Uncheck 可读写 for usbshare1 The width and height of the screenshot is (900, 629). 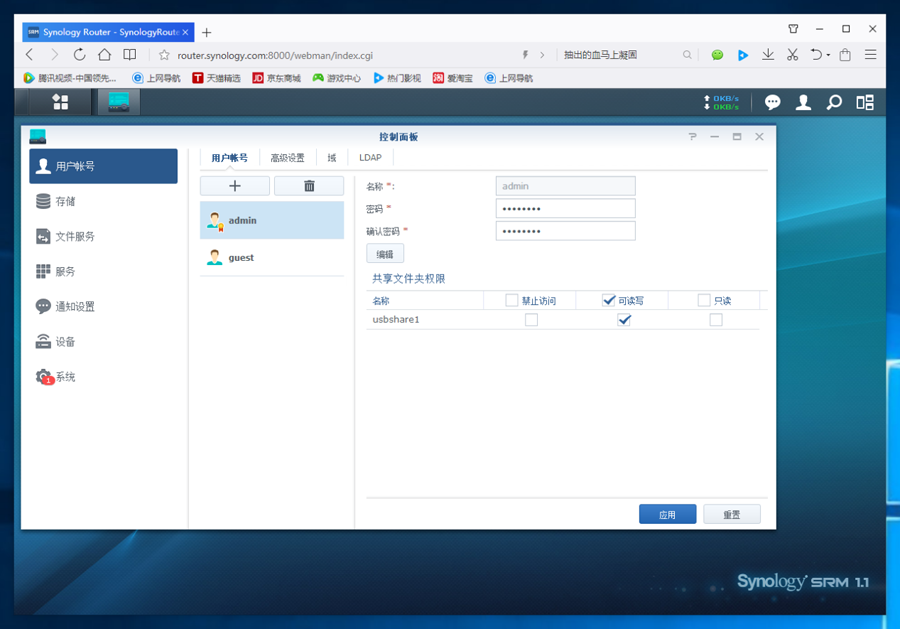(x=624, y=320)
